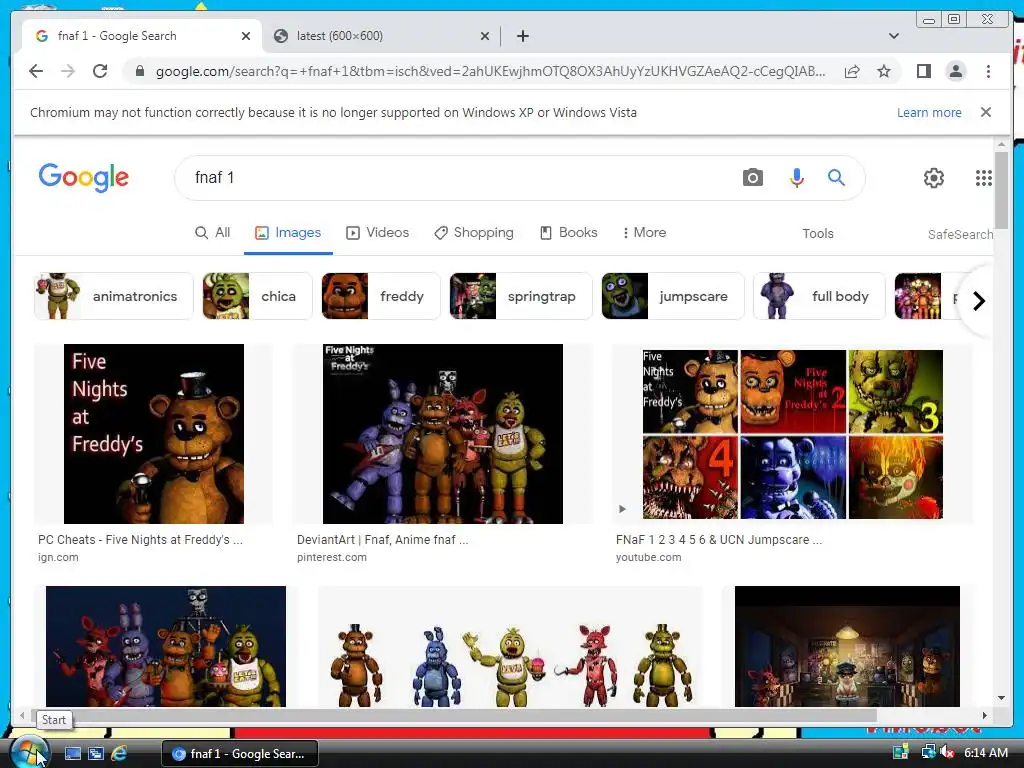Screen dimensions: 1024x768
Task: Filter by the jumpscare chip
Action: [x=673, y=296]
